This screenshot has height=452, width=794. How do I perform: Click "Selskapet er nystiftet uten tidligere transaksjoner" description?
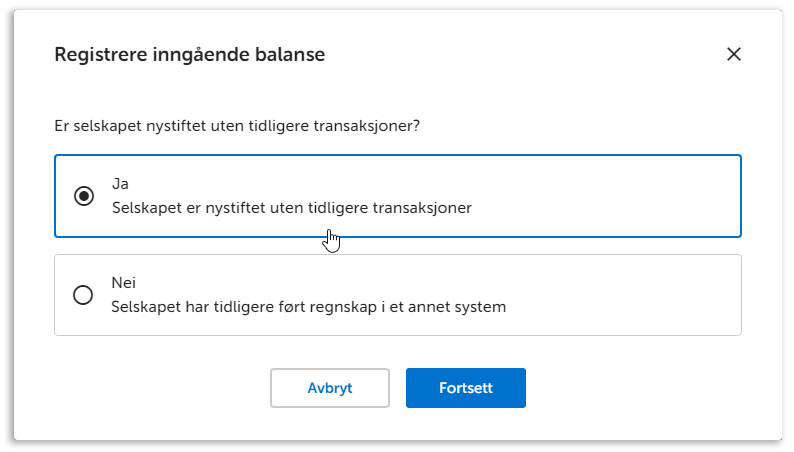pyautogui.click(x=291, y=208)
